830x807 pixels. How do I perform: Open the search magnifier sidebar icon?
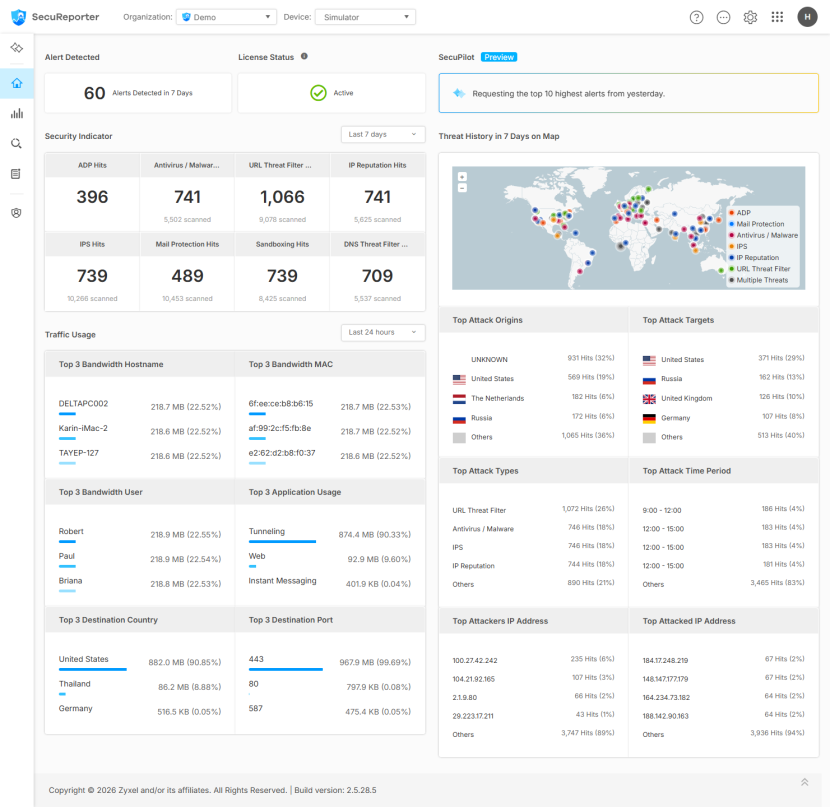tap(17, 143)
